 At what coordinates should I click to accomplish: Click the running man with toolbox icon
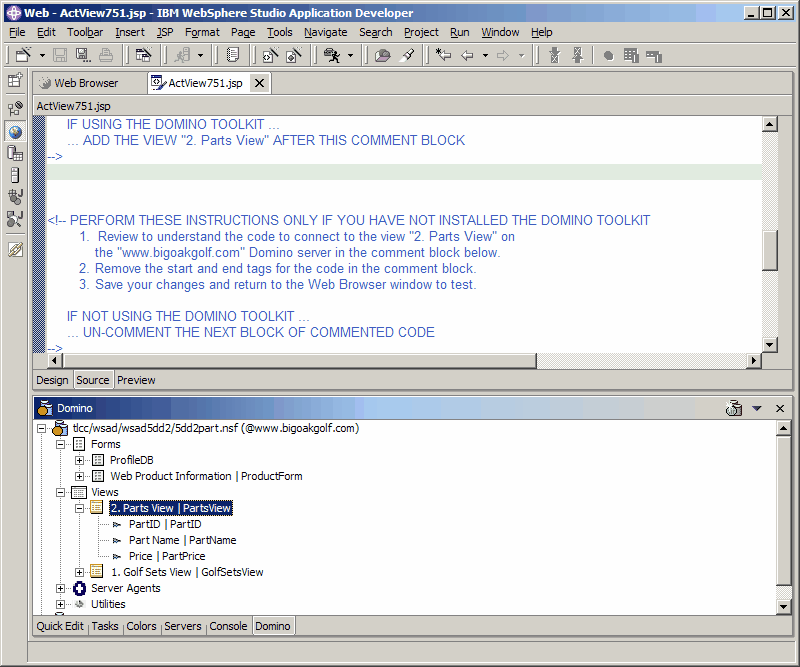332,55
